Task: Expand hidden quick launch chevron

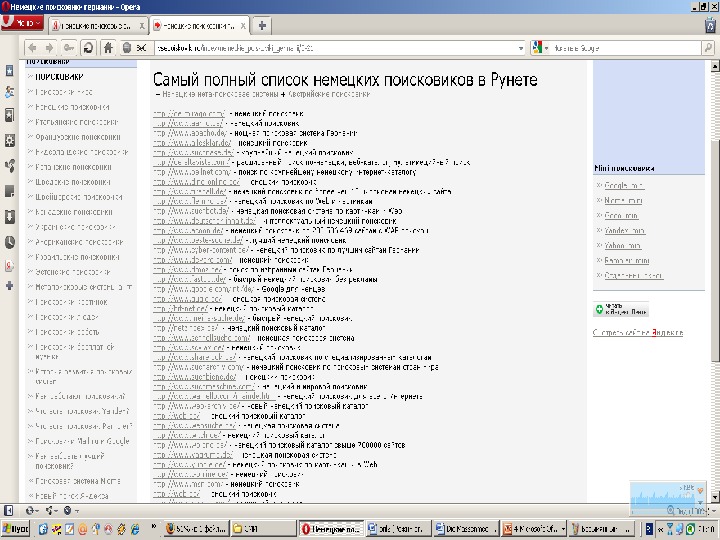Action: (154, 526)
